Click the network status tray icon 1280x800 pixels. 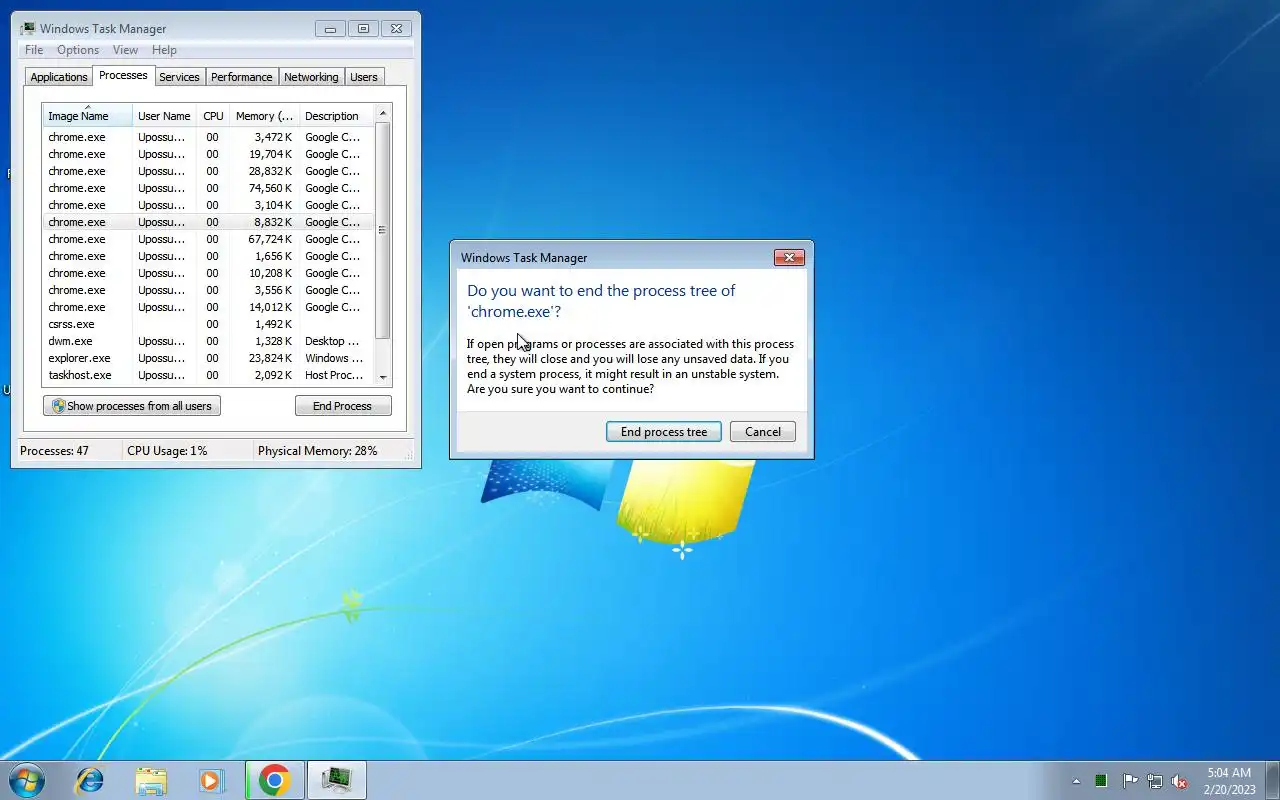click(x=1155, y=781)
